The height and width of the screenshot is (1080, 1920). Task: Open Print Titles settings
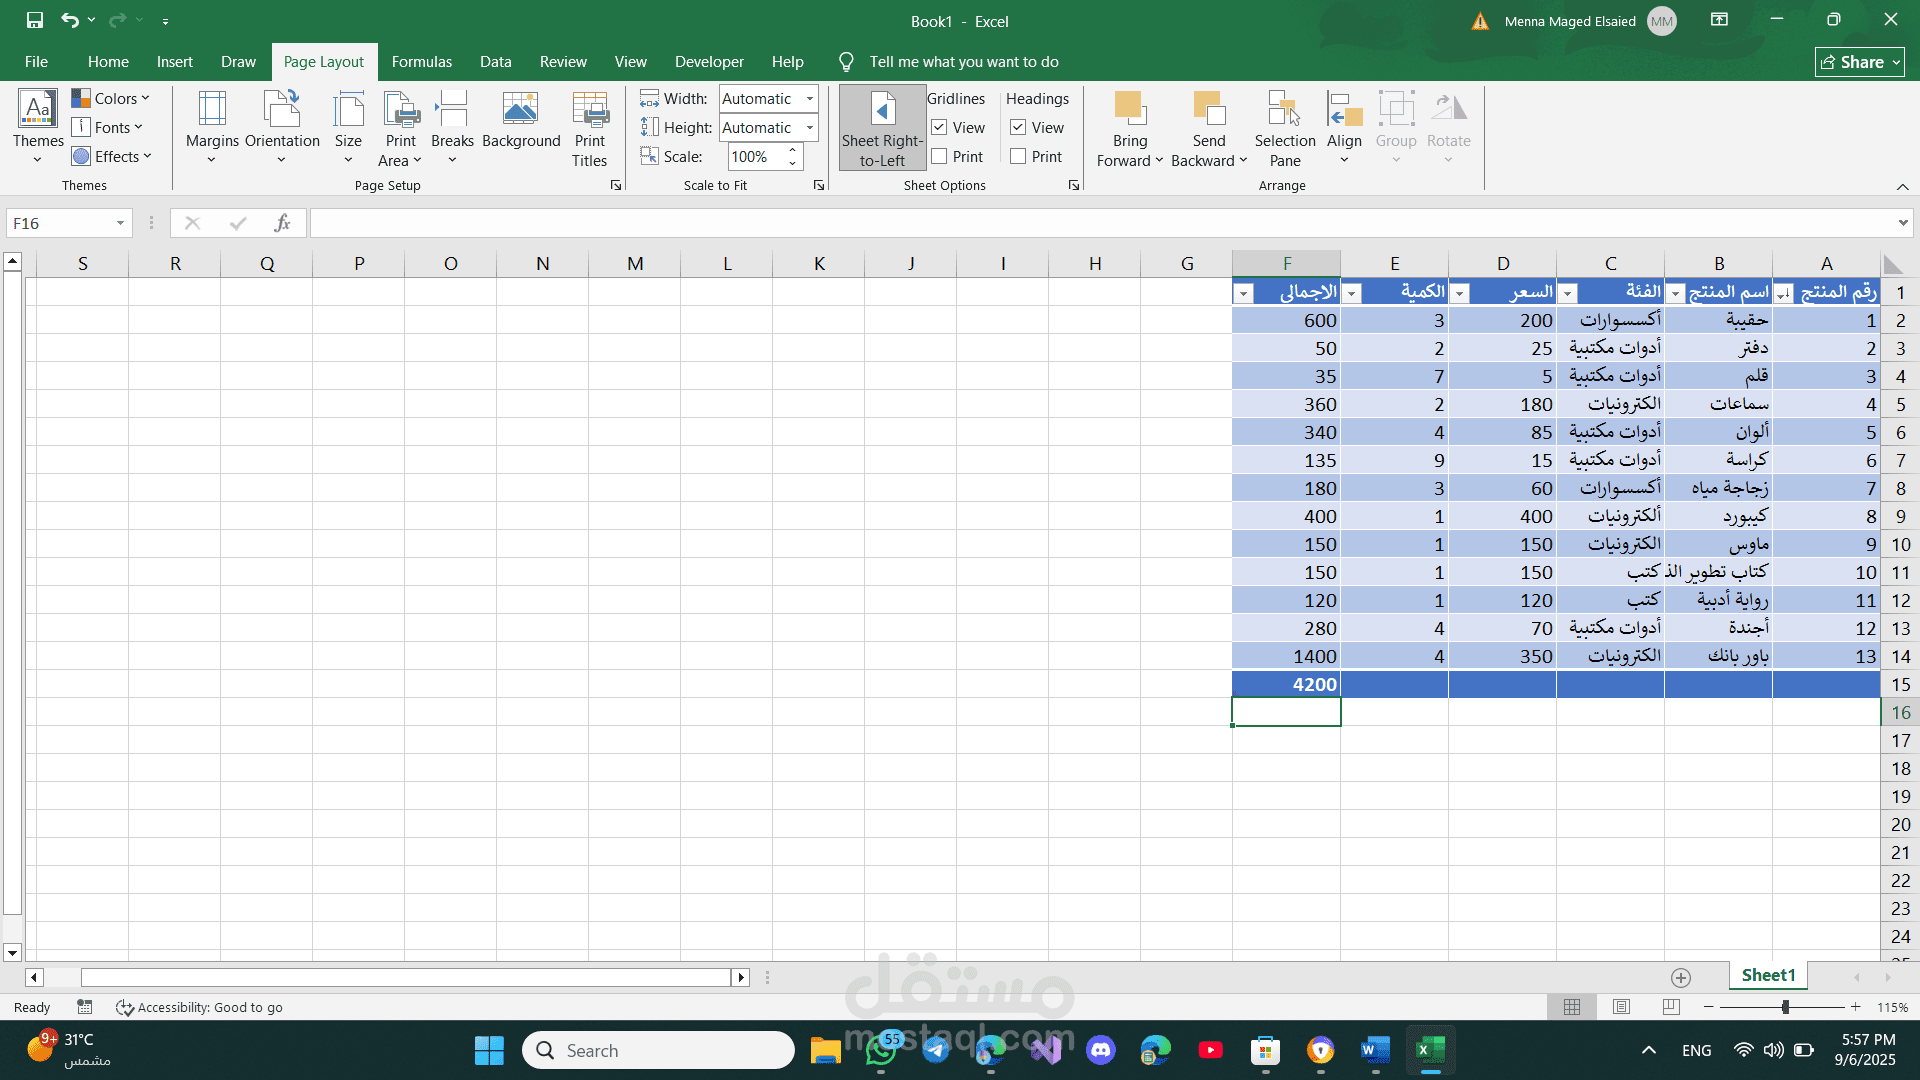click(x=590, y=128)
